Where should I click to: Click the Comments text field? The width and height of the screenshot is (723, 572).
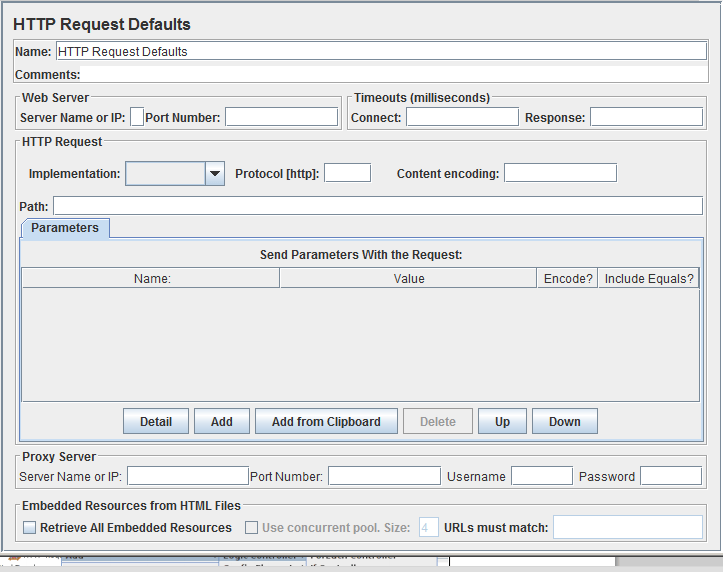394,75
